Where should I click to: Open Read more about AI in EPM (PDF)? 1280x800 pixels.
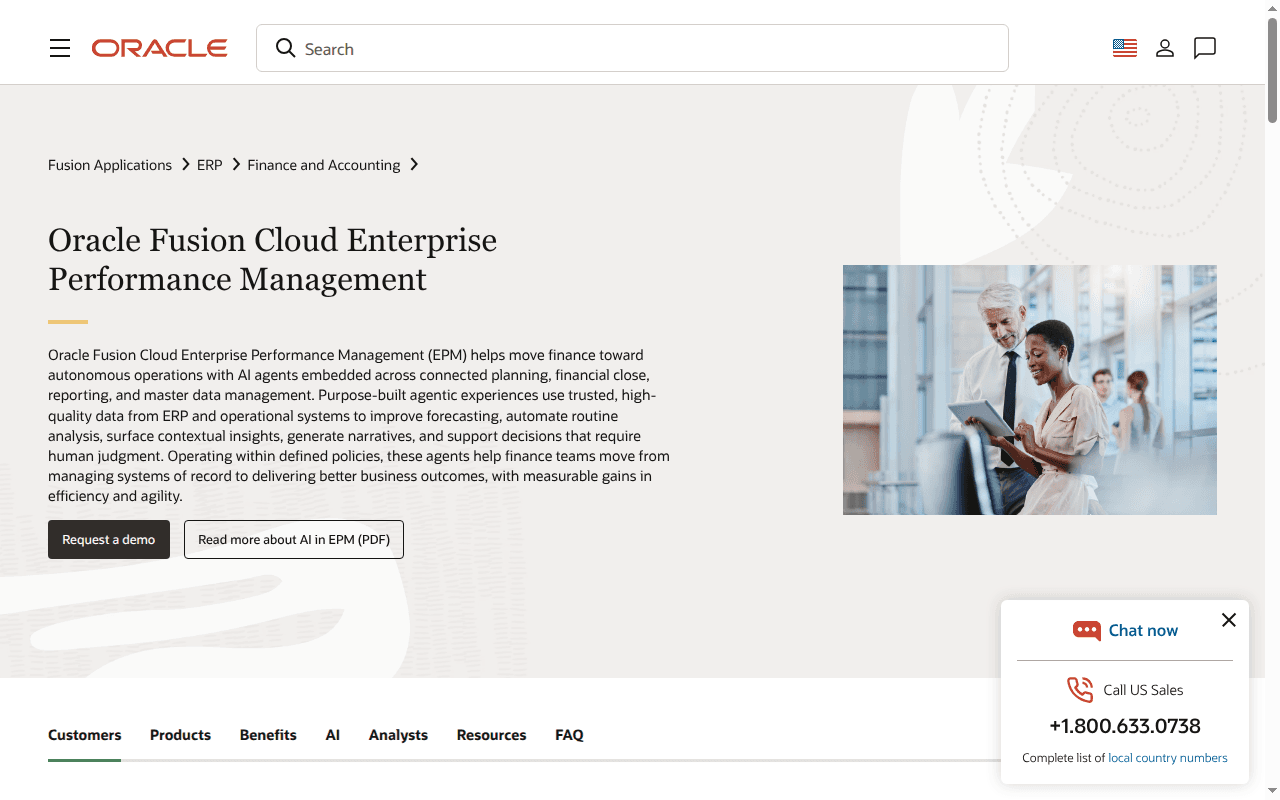pos(294,539)
